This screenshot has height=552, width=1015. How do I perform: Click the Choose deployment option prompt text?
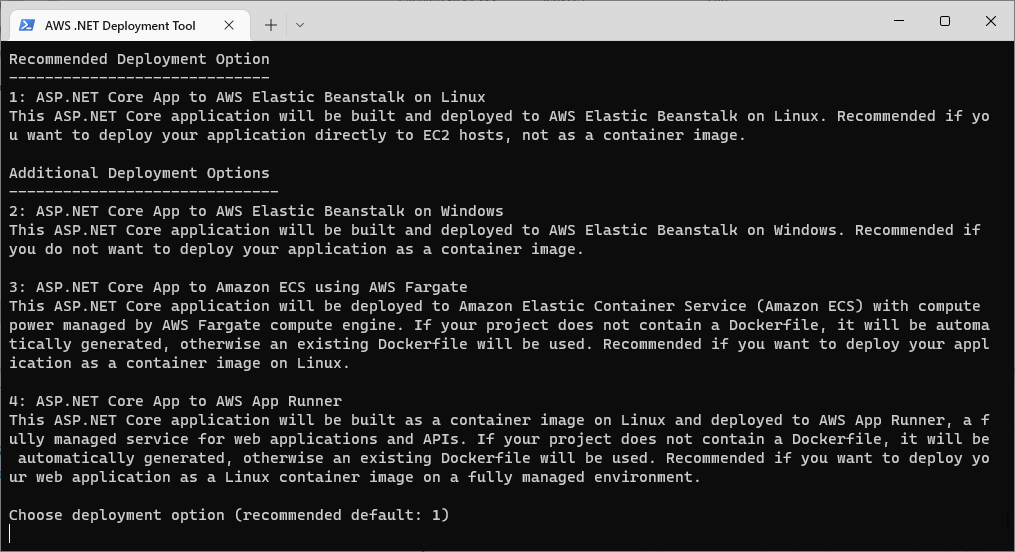pos(229,514)
